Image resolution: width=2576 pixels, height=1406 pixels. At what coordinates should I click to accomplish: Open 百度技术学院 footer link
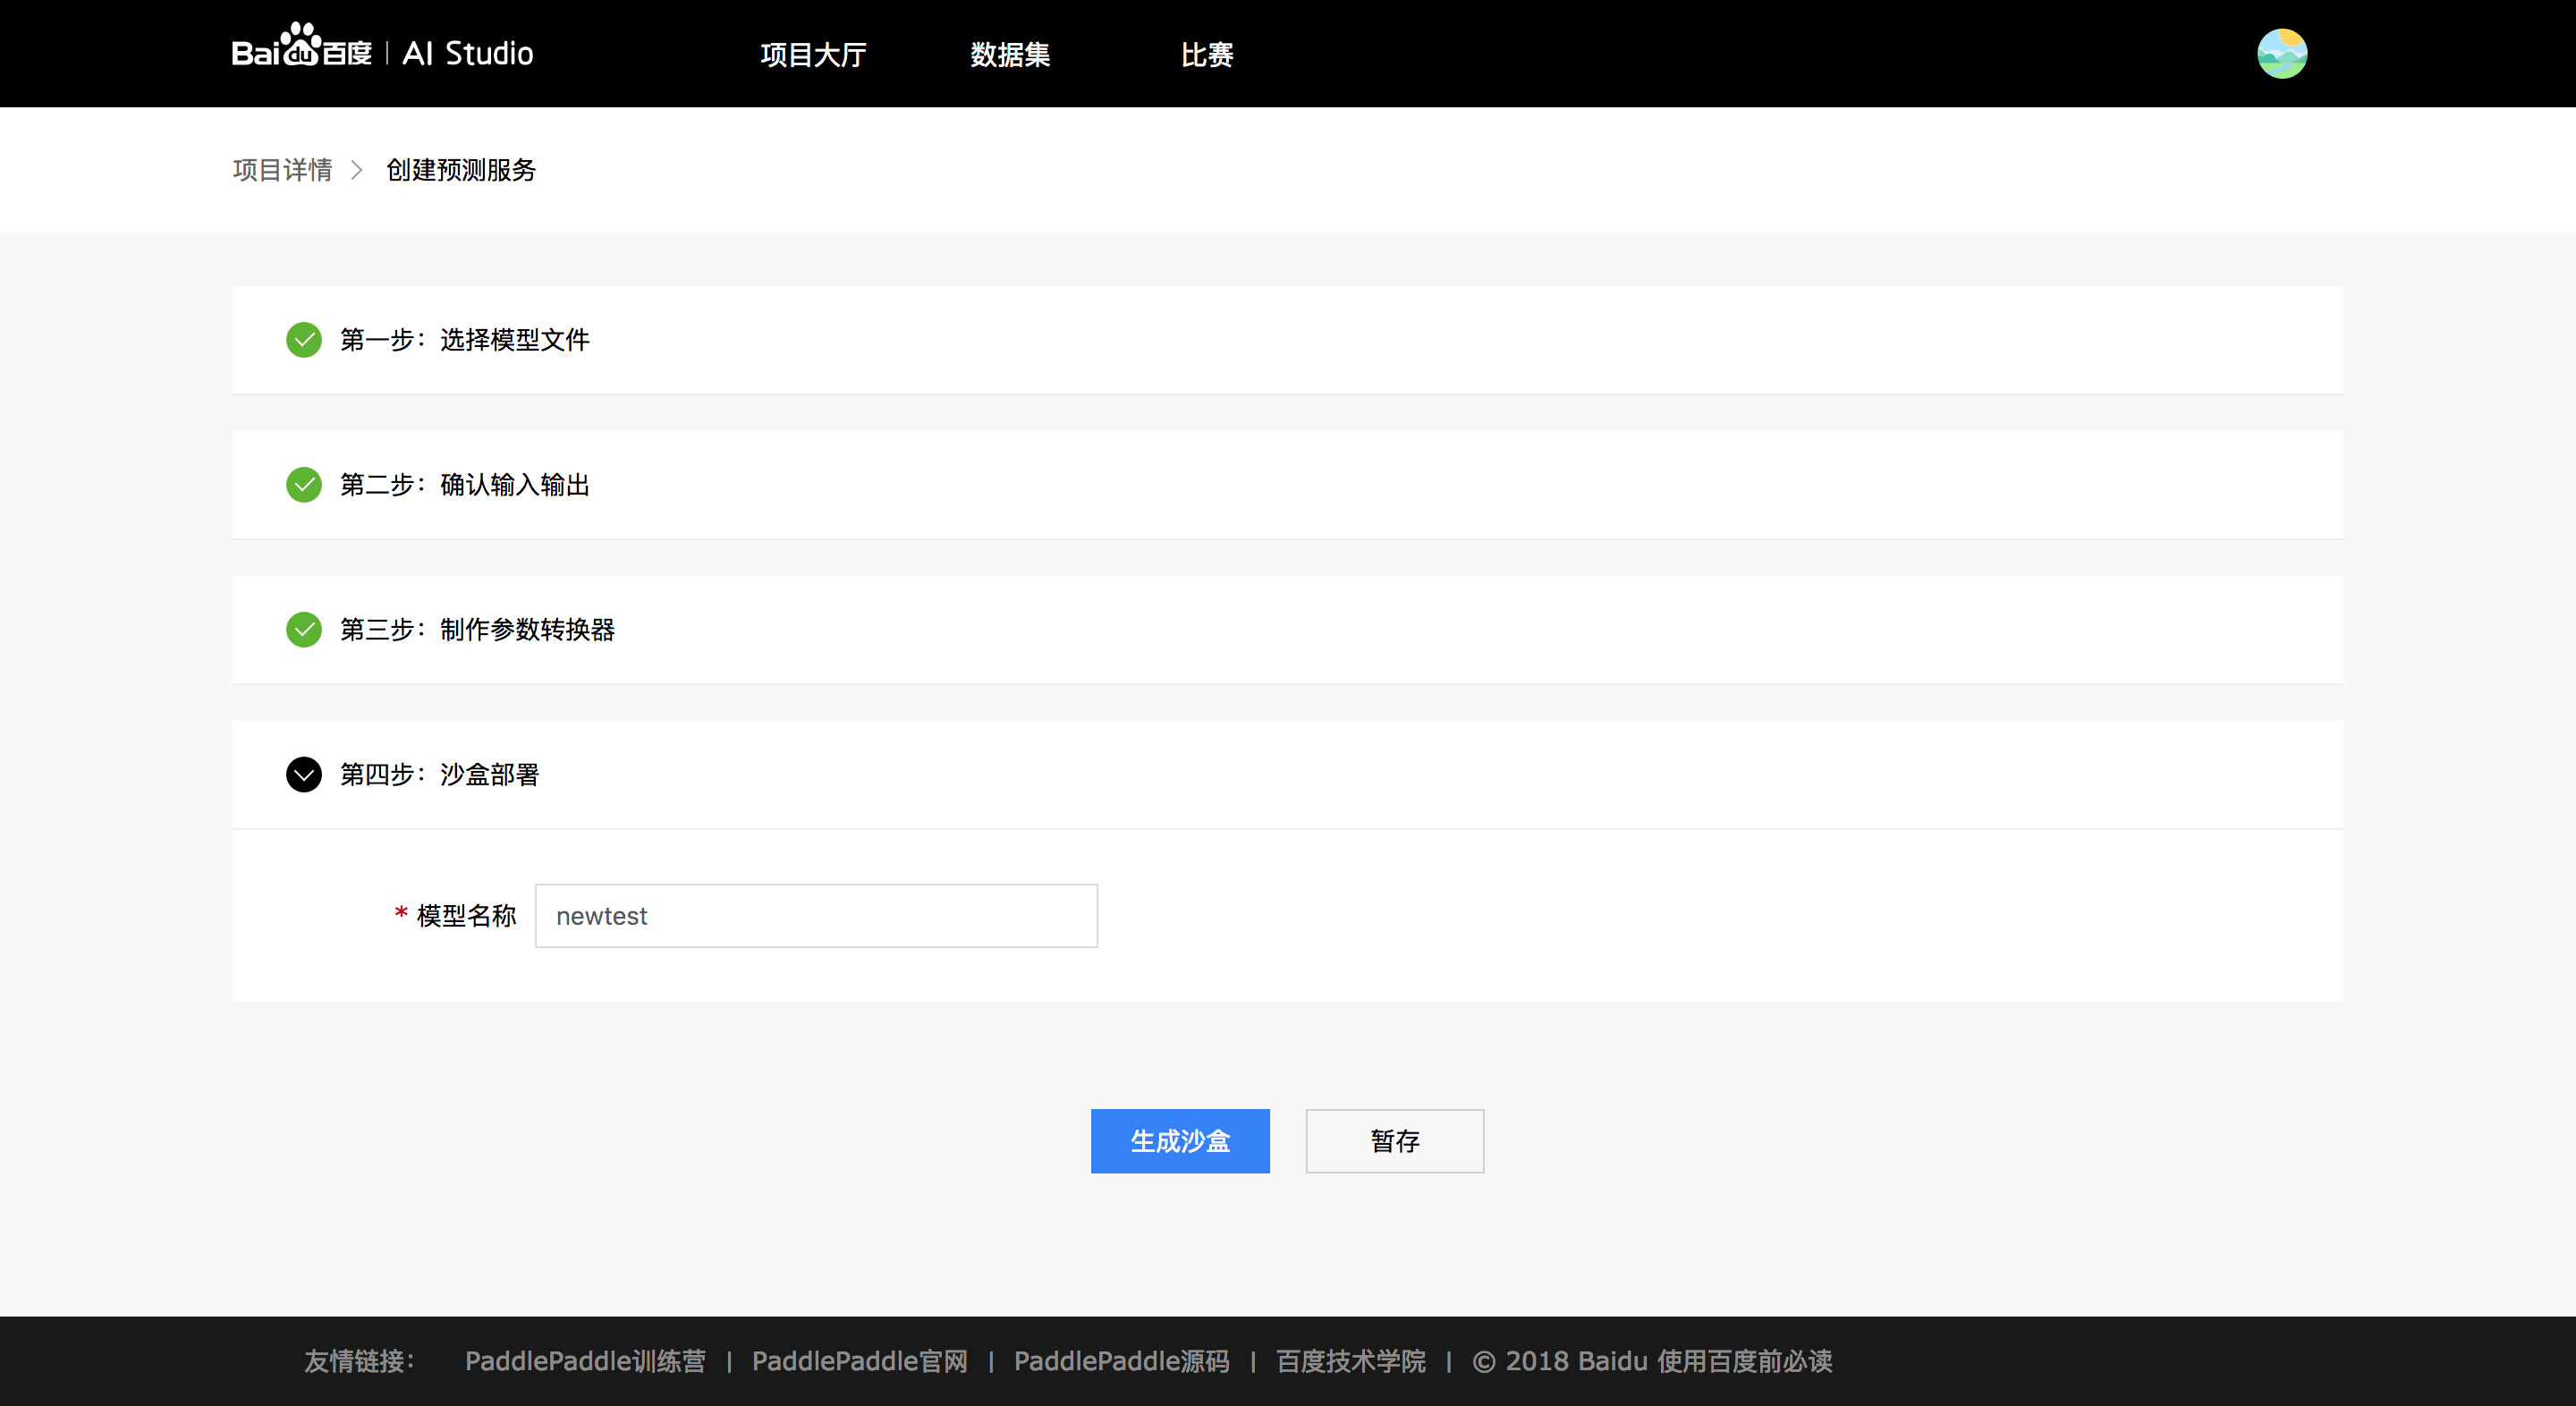pos(1350,1361)
